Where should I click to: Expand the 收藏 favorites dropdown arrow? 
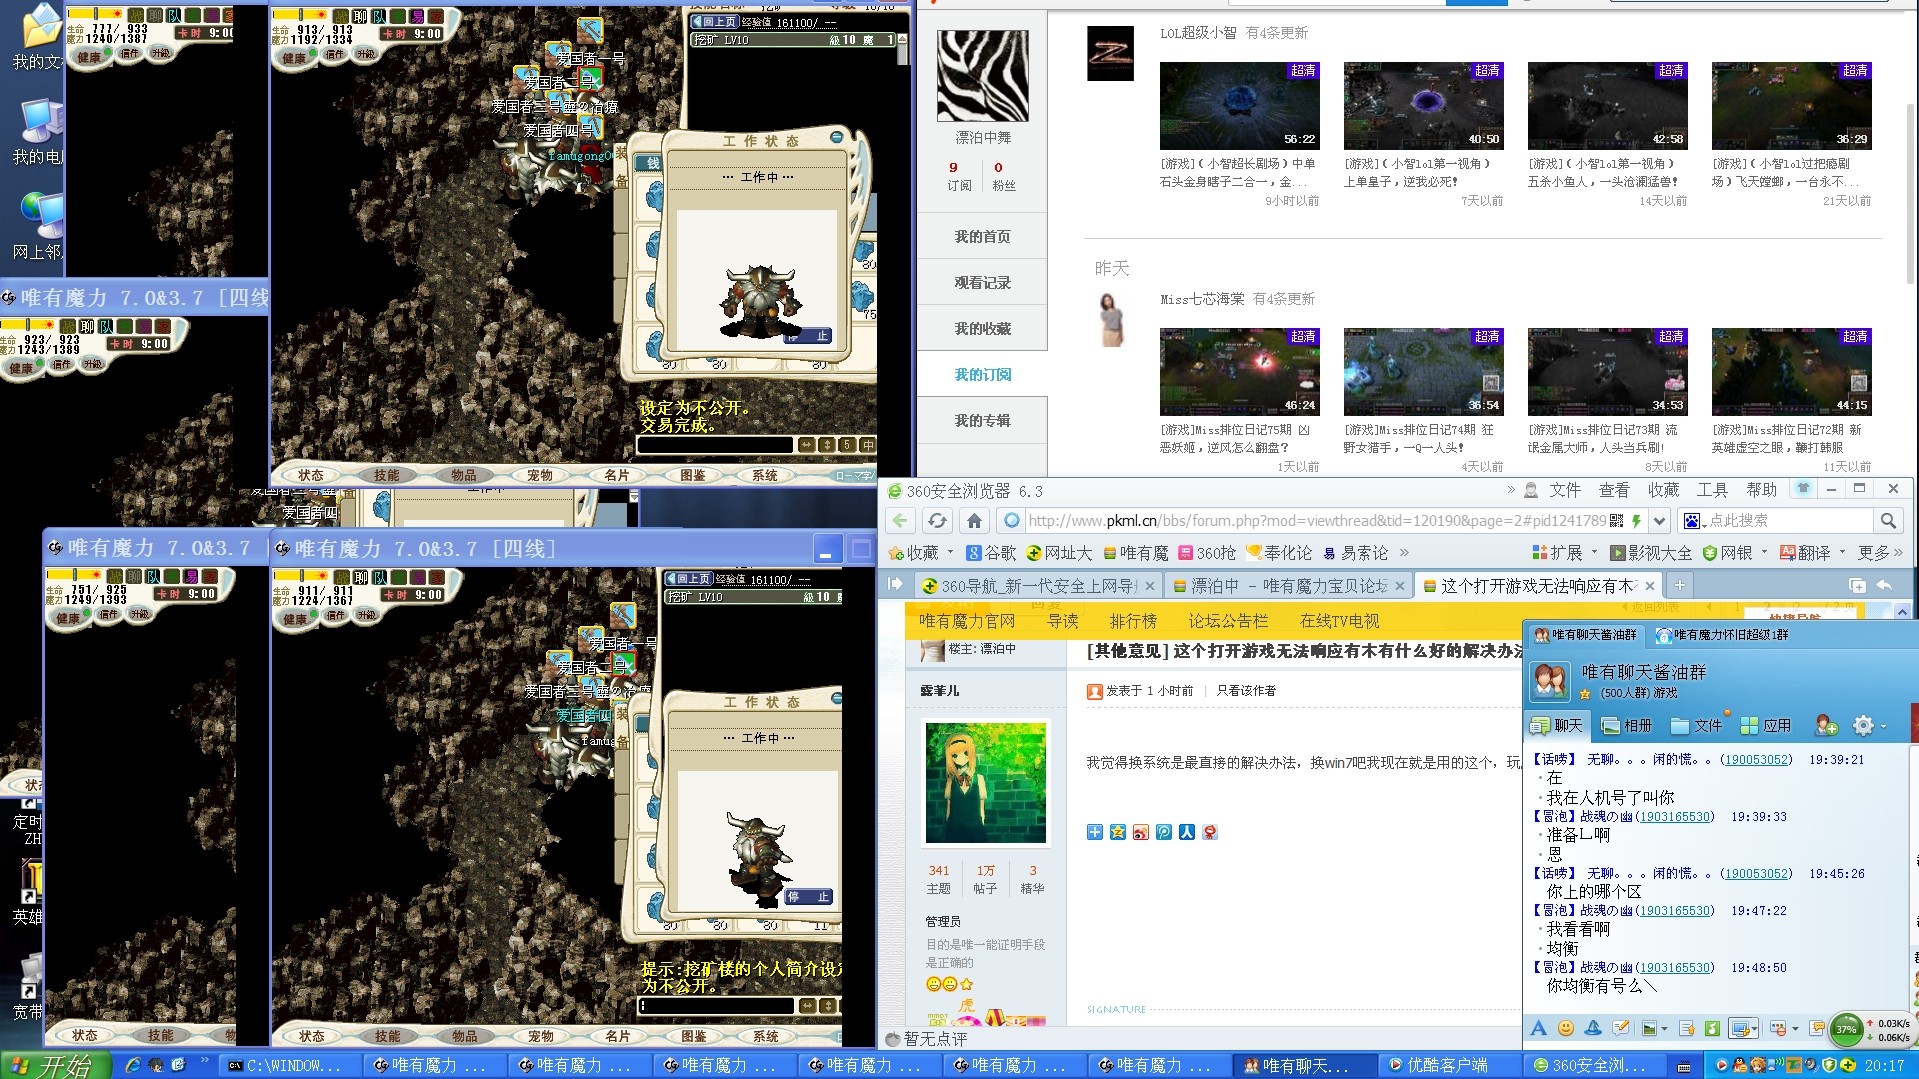pos(950,553)
